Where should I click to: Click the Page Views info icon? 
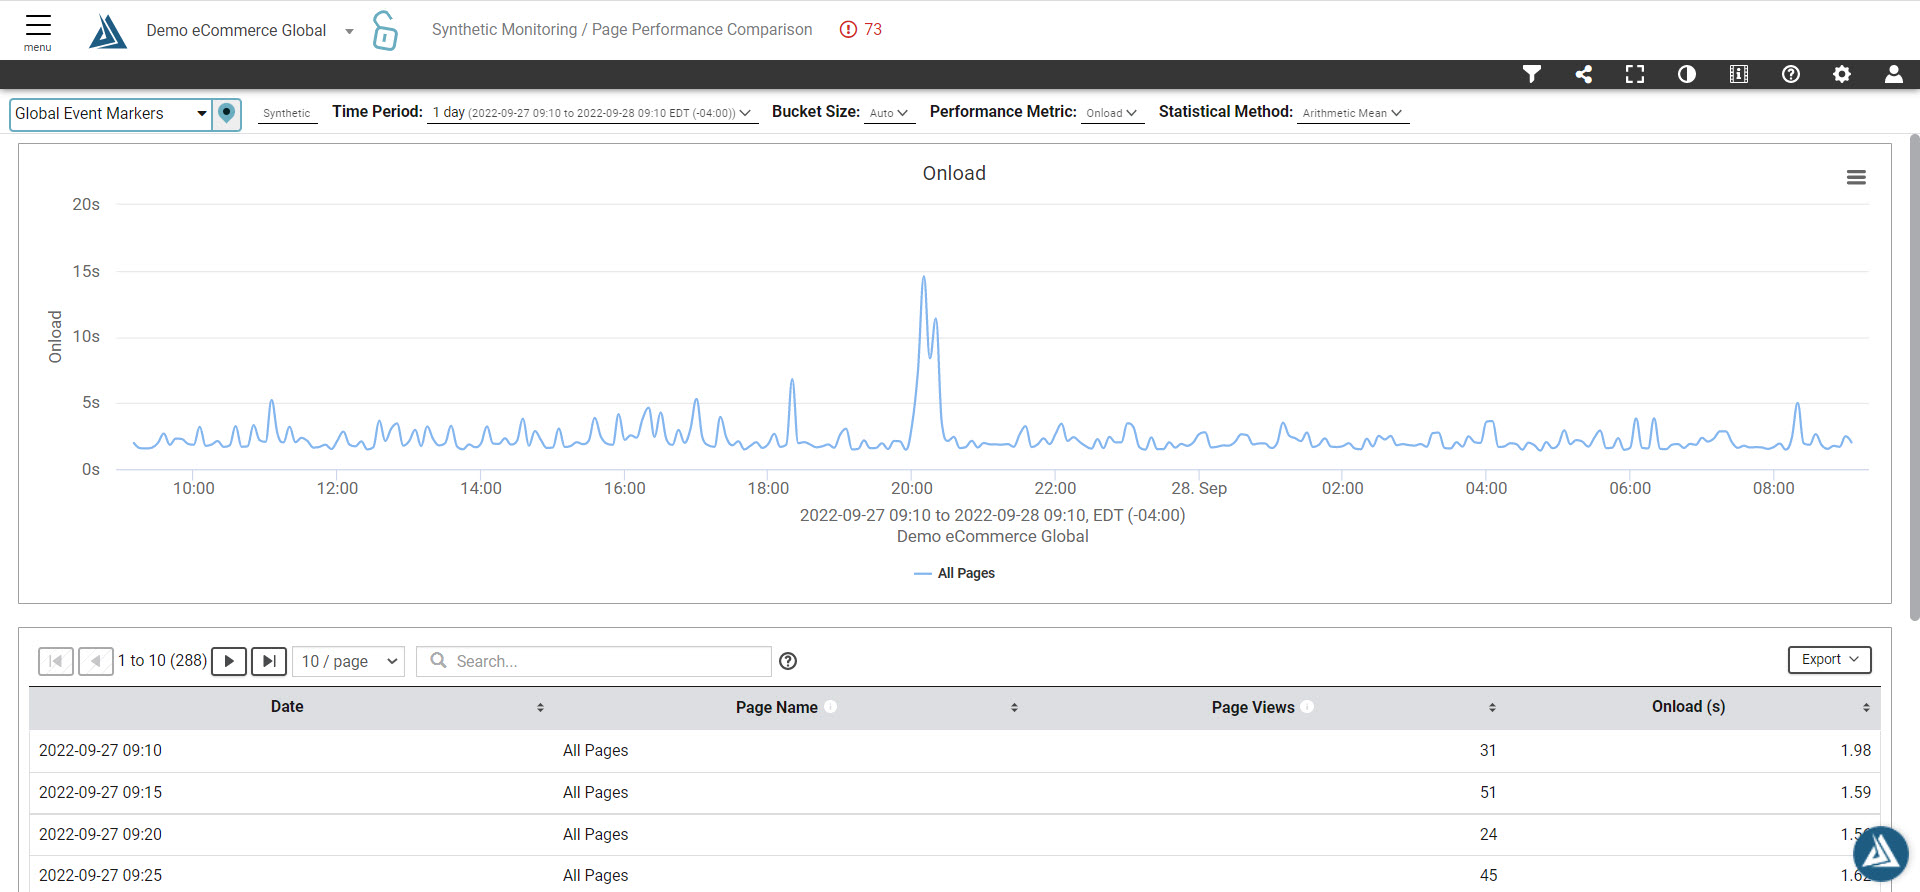1308,707
